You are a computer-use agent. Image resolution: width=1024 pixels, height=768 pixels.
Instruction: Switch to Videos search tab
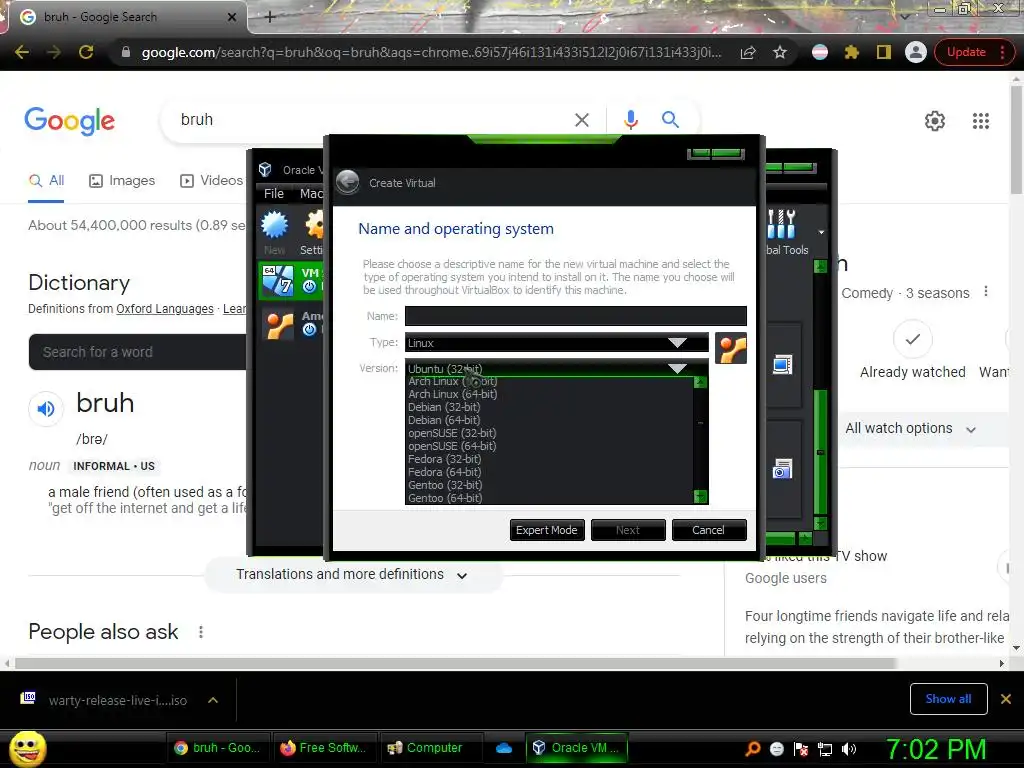[x=212, y=180]
